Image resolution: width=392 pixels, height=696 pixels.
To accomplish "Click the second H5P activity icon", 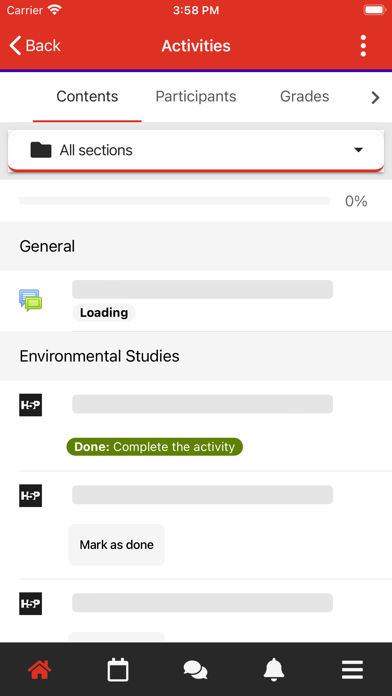I will pyautogui.click(x=31, y=495).
